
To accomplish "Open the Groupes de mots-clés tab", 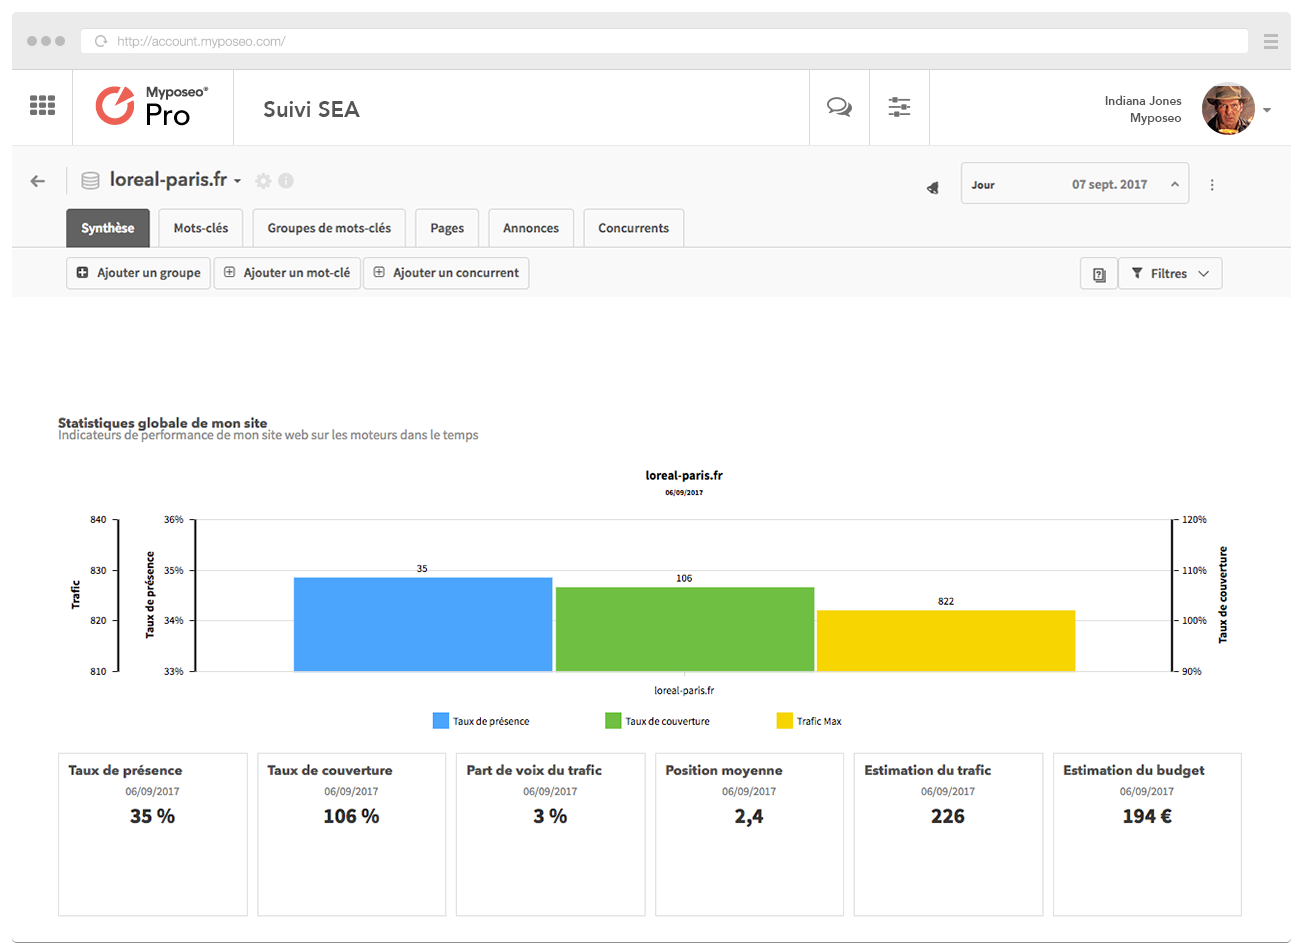I will (329, 228).
